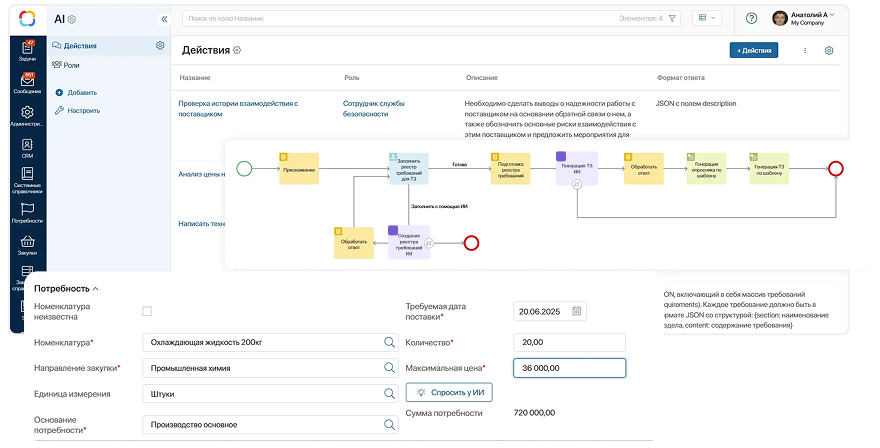Open Проверка истории взаимодействия с поставщиком
Image resolution: width=880 pixels, height=448 pixels.
[x=238, y=108]
